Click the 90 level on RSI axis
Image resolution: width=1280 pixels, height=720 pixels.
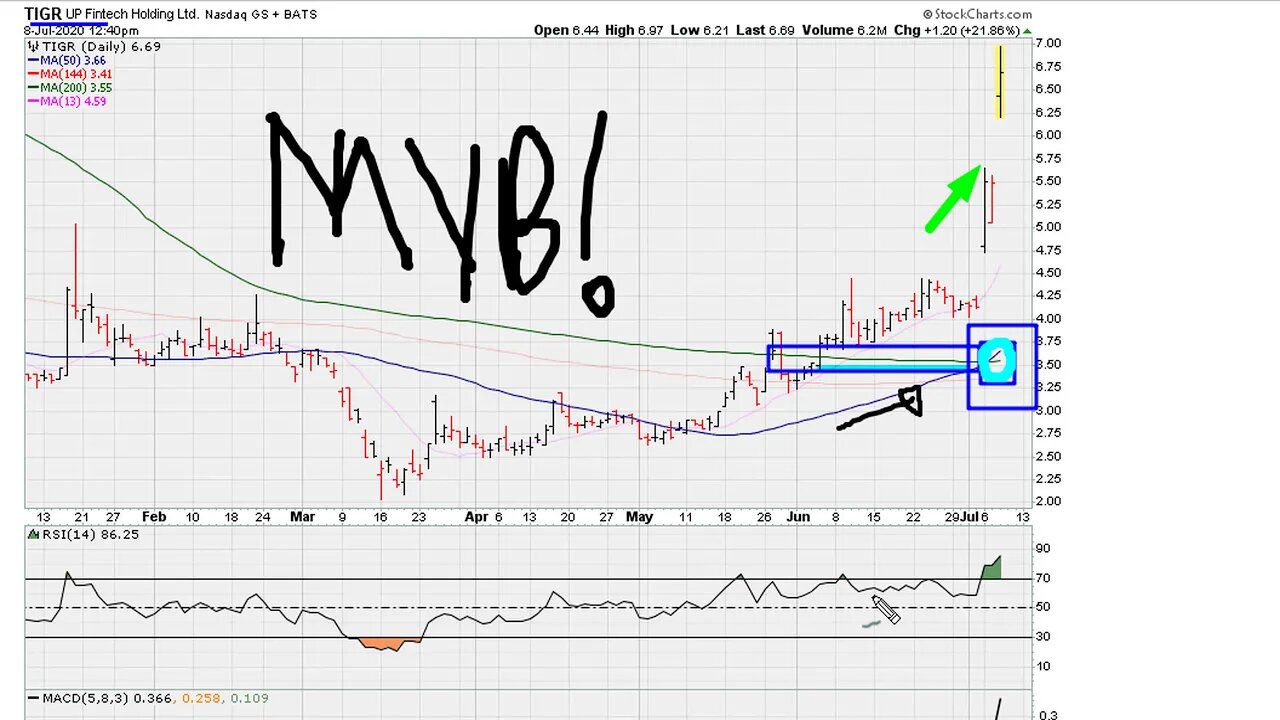1042,549
